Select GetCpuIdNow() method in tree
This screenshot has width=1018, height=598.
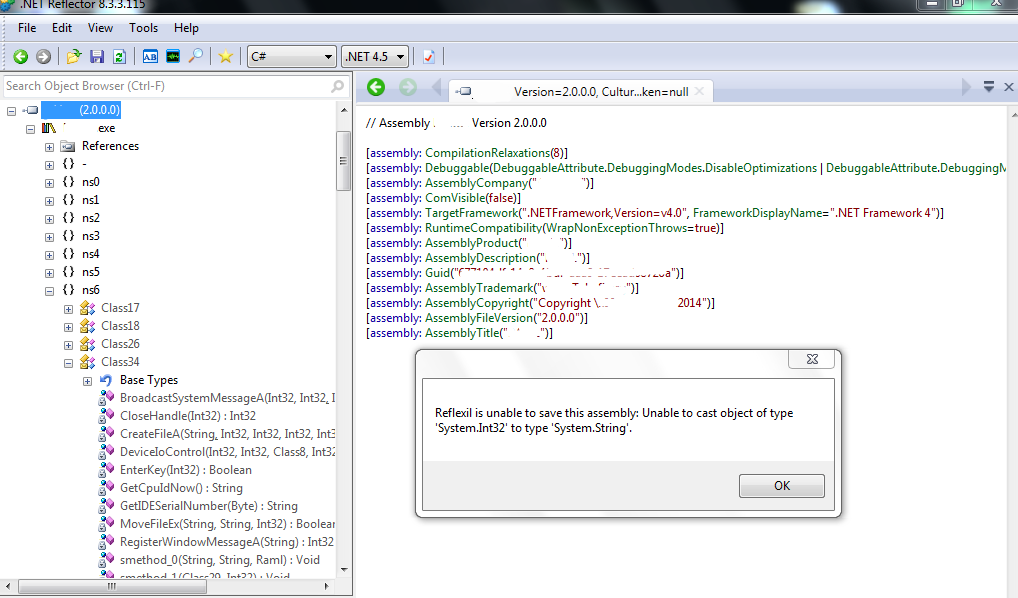tap(180, 488)
